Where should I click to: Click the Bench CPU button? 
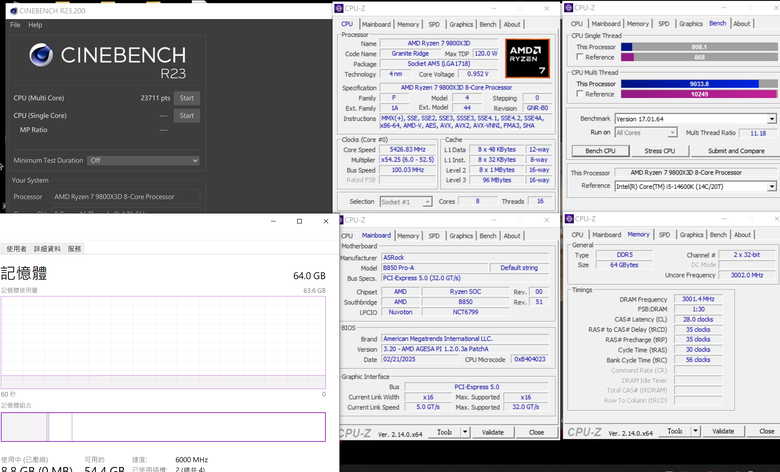click(x=600, y=151)
